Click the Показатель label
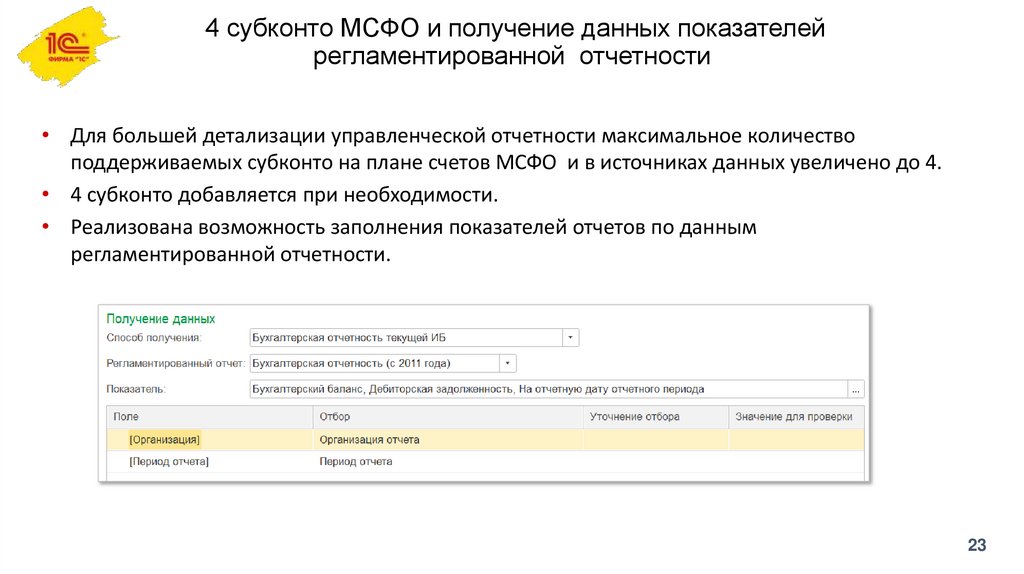Screen dimensions: 1024x574 136,389
